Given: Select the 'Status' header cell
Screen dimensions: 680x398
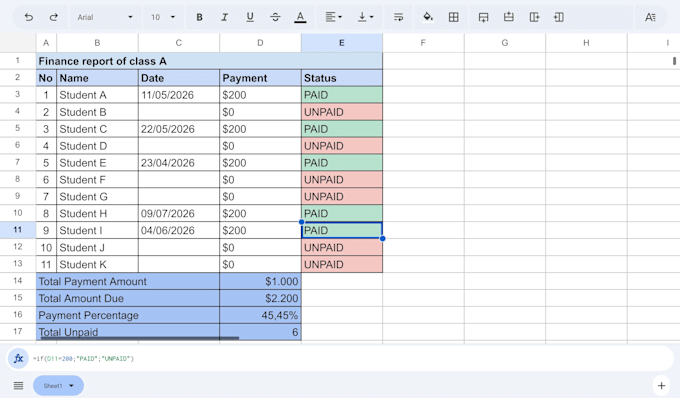Looking at the screenshot, I should click(x=342, y=78).
